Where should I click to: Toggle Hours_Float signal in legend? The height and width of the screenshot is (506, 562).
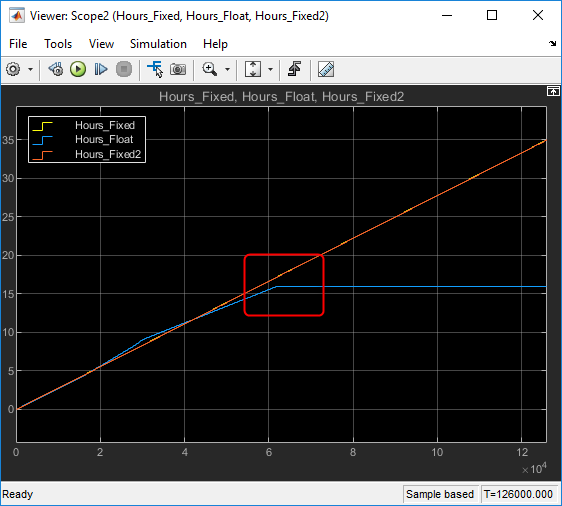point(104,139)
